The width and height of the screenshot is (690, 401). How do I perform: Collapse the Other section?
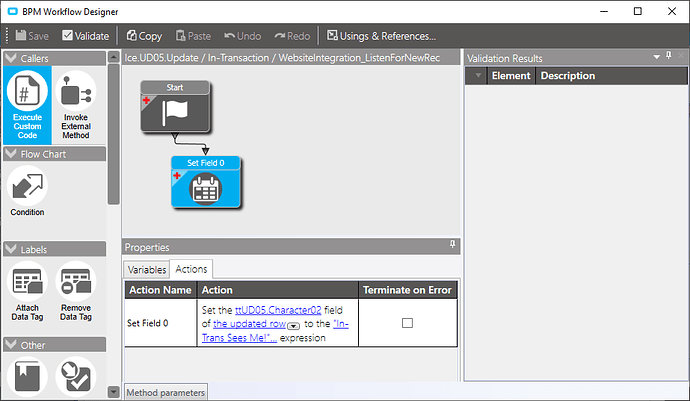point(11,345)
